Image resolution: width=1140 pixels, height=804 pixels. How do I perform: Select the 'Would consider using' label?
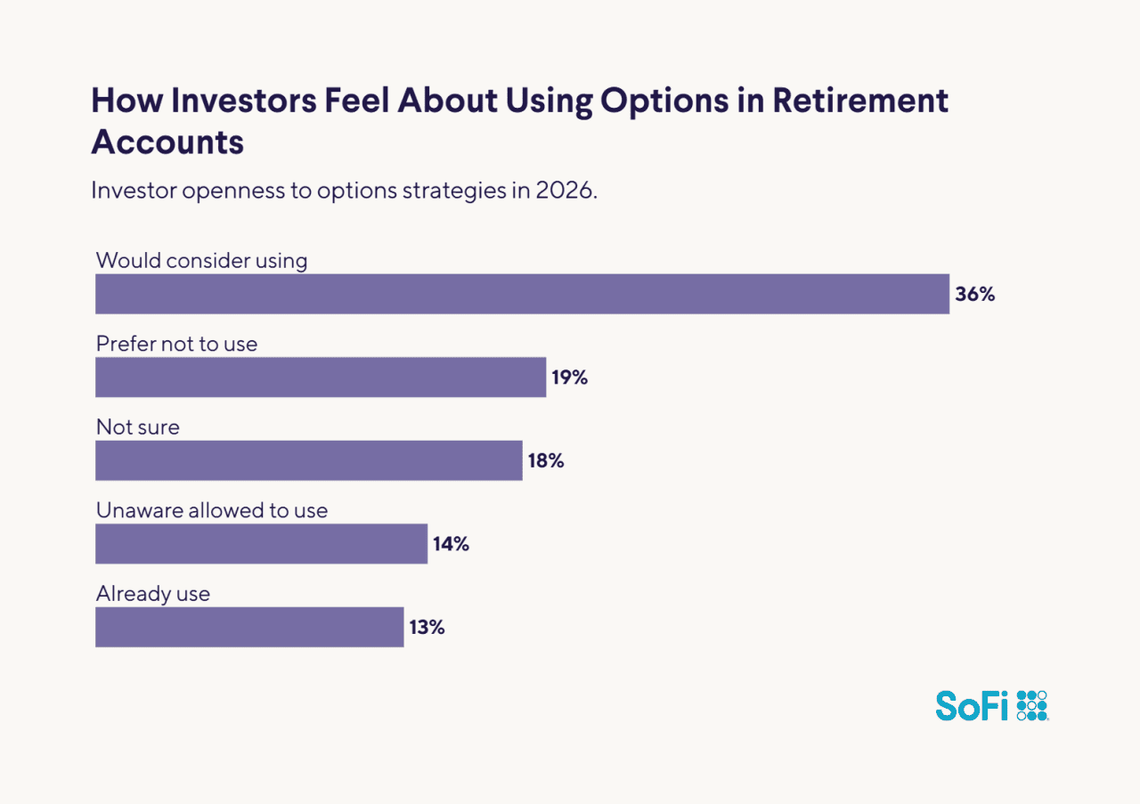(x=201, y=260)
